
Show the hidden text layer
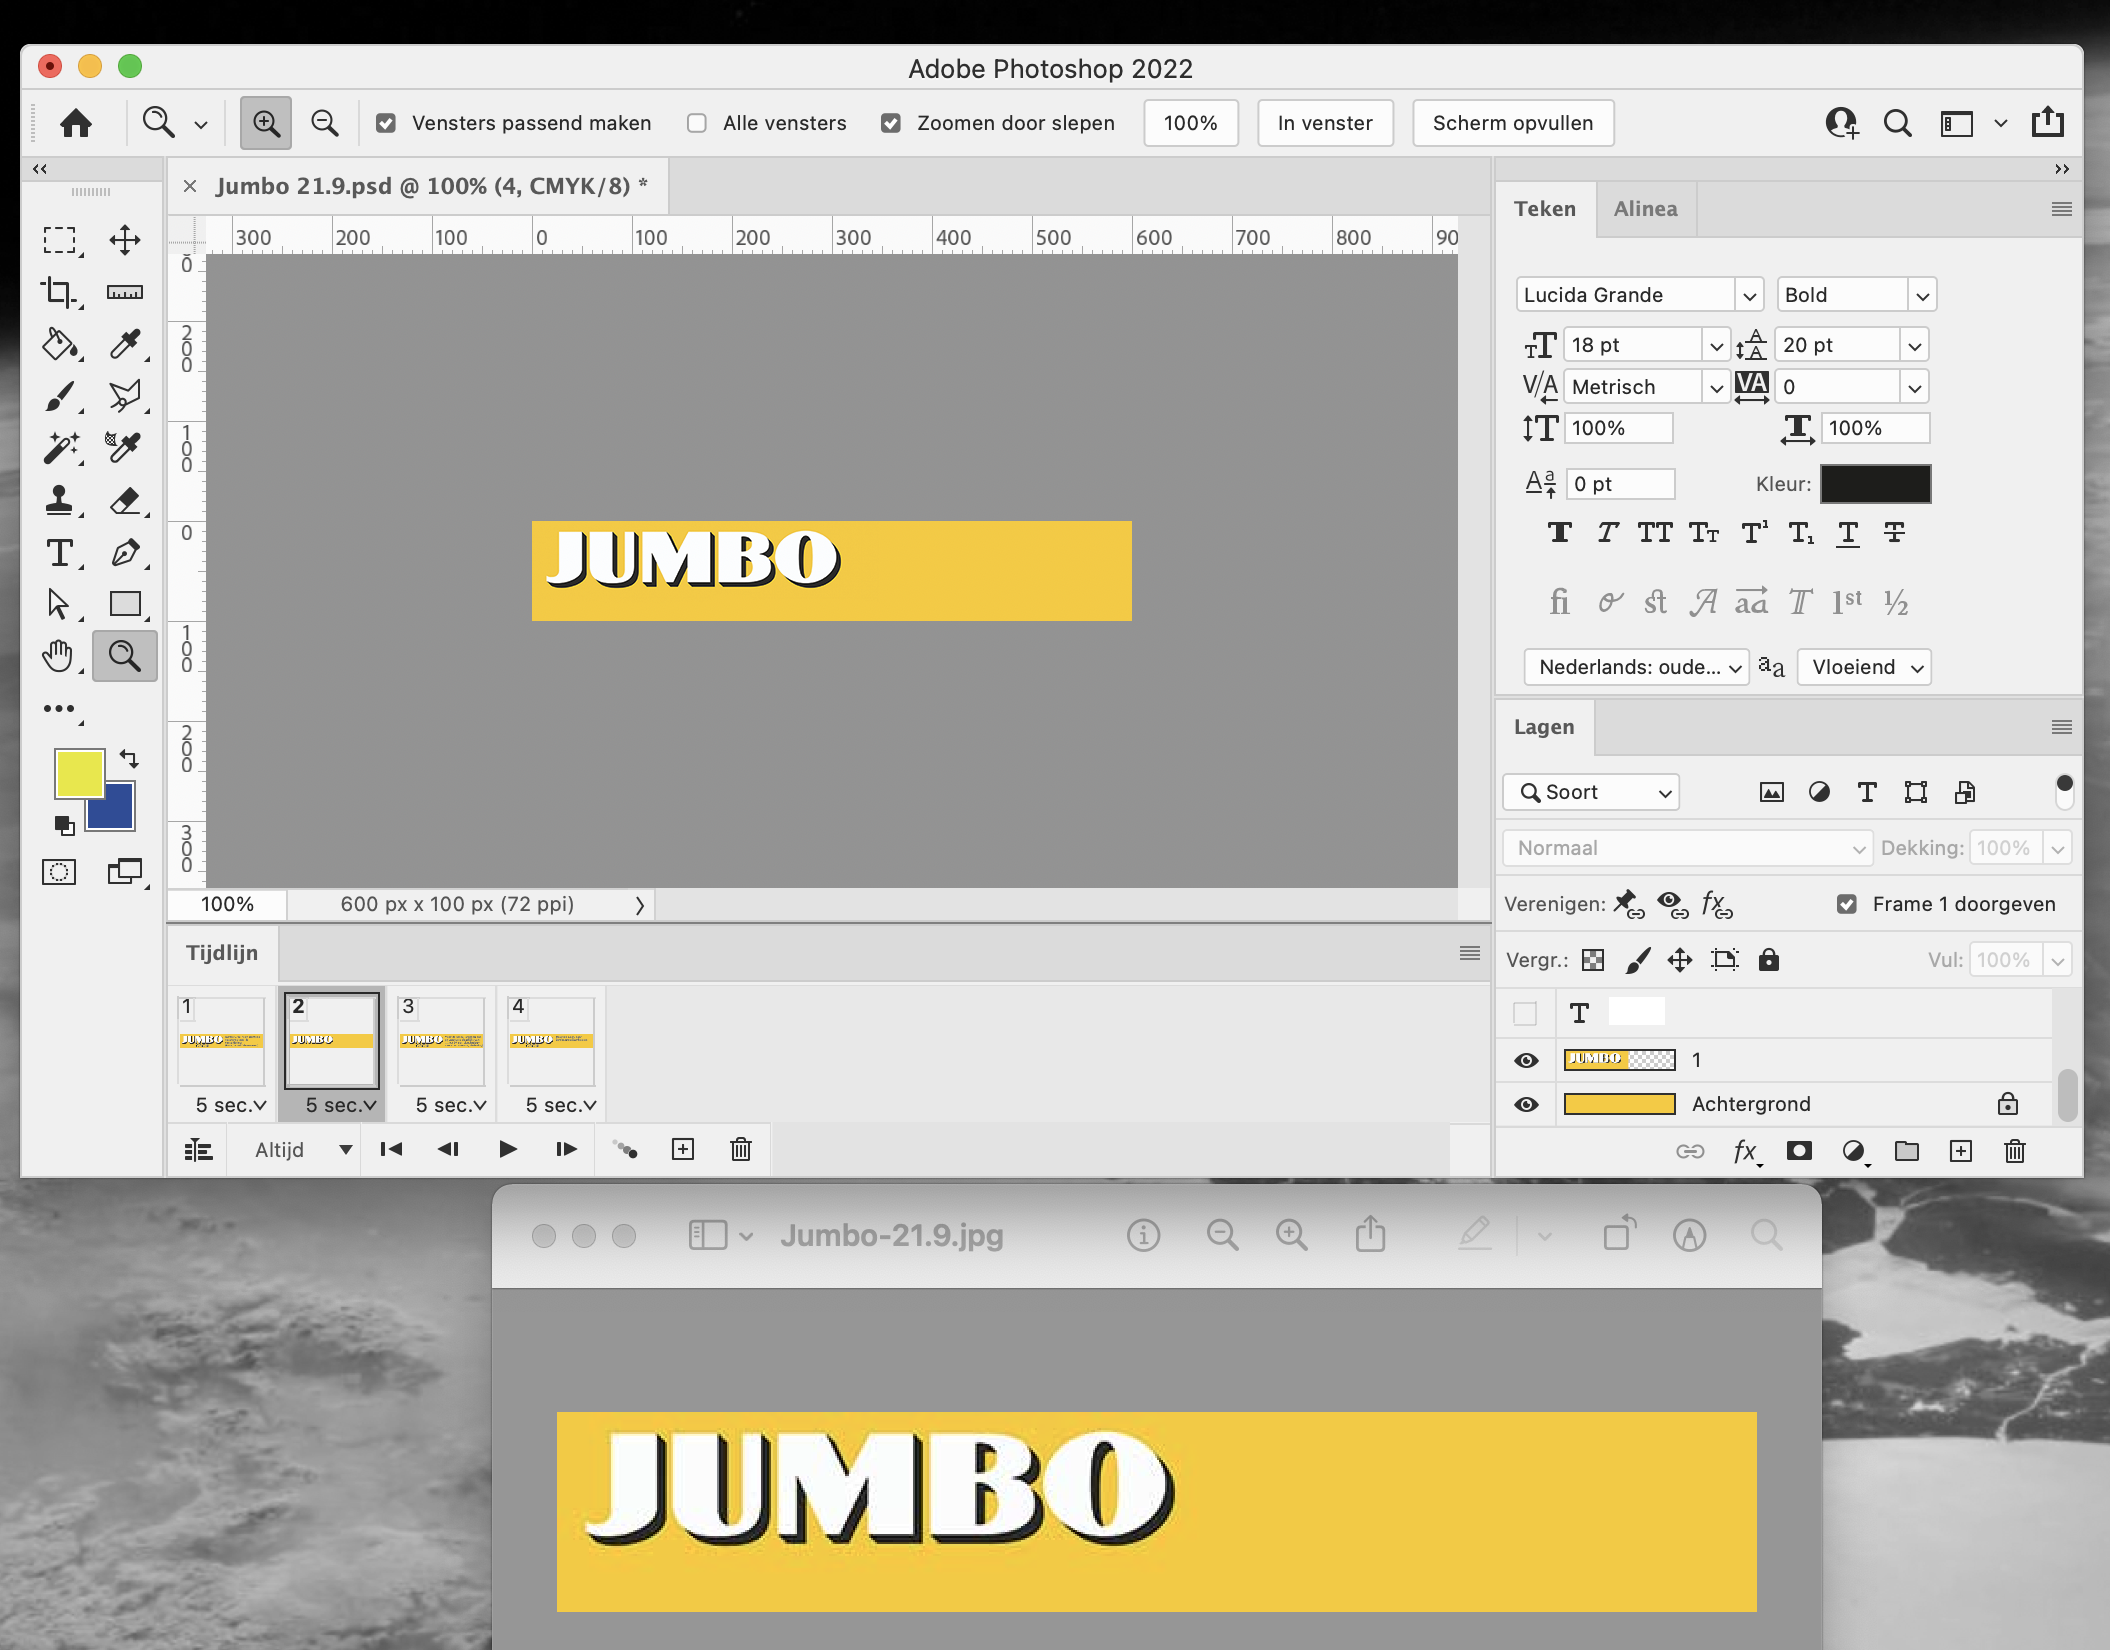click(1525, 1013)
